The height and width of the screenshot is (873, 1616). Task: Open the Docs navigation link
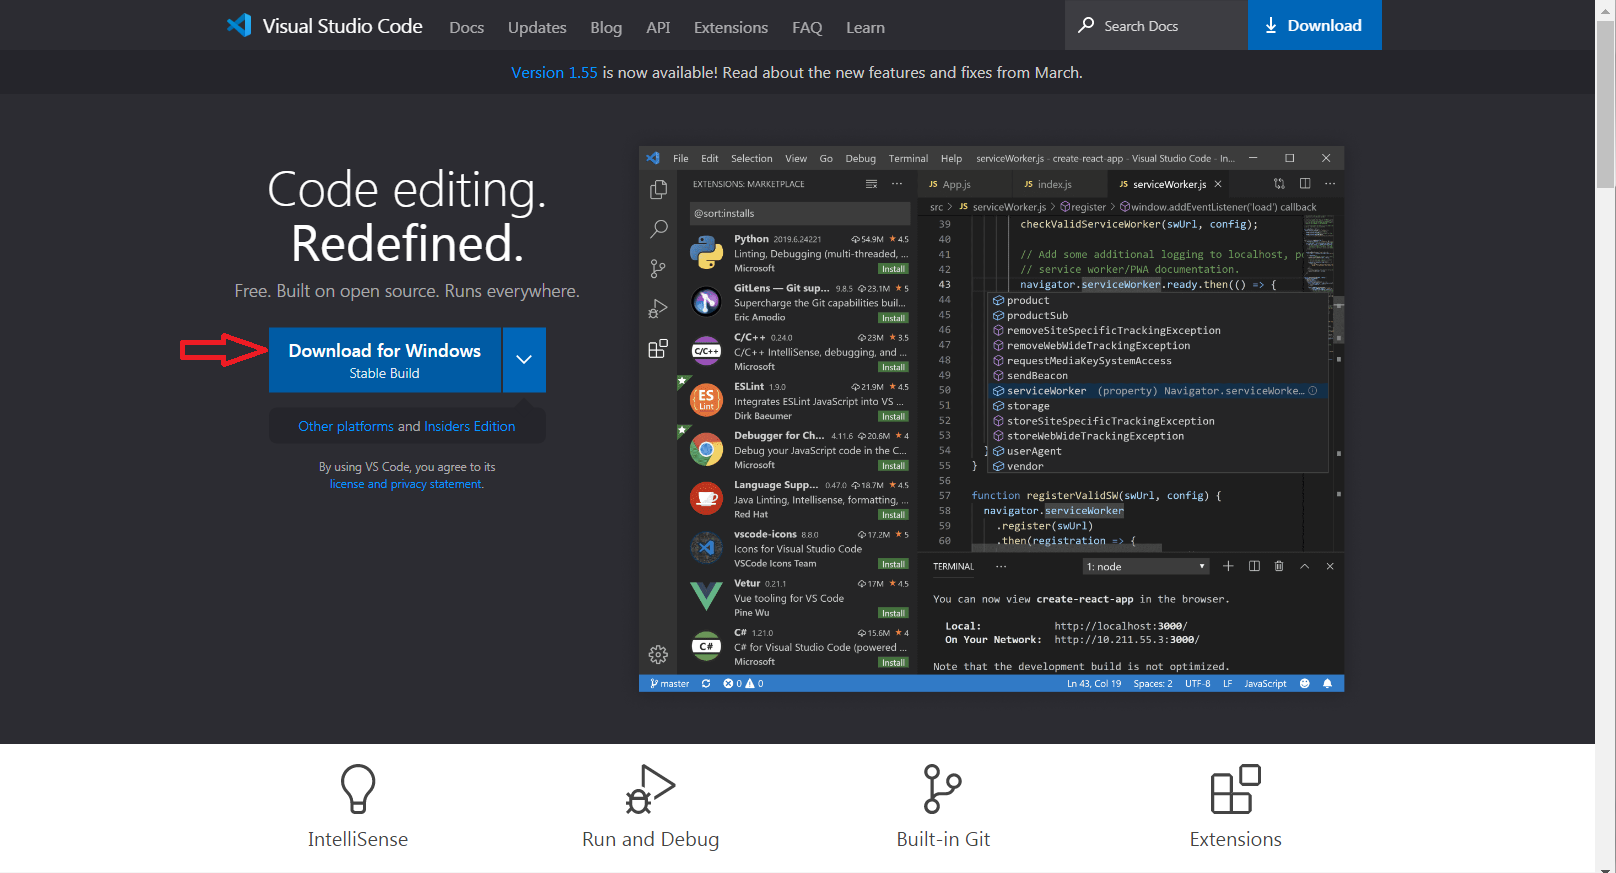coord(466,27)
